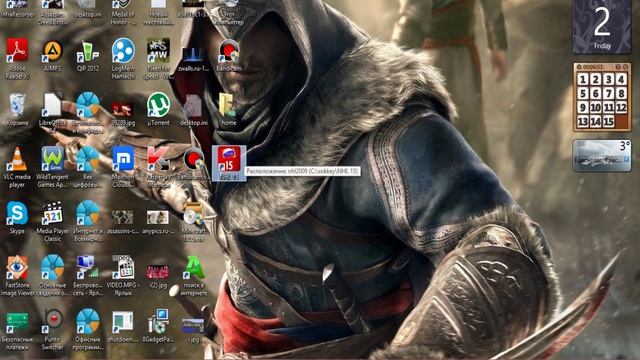640x360 pixels.
Task: Open the green поиск в интернете icon
Action: tap(193, 267)
